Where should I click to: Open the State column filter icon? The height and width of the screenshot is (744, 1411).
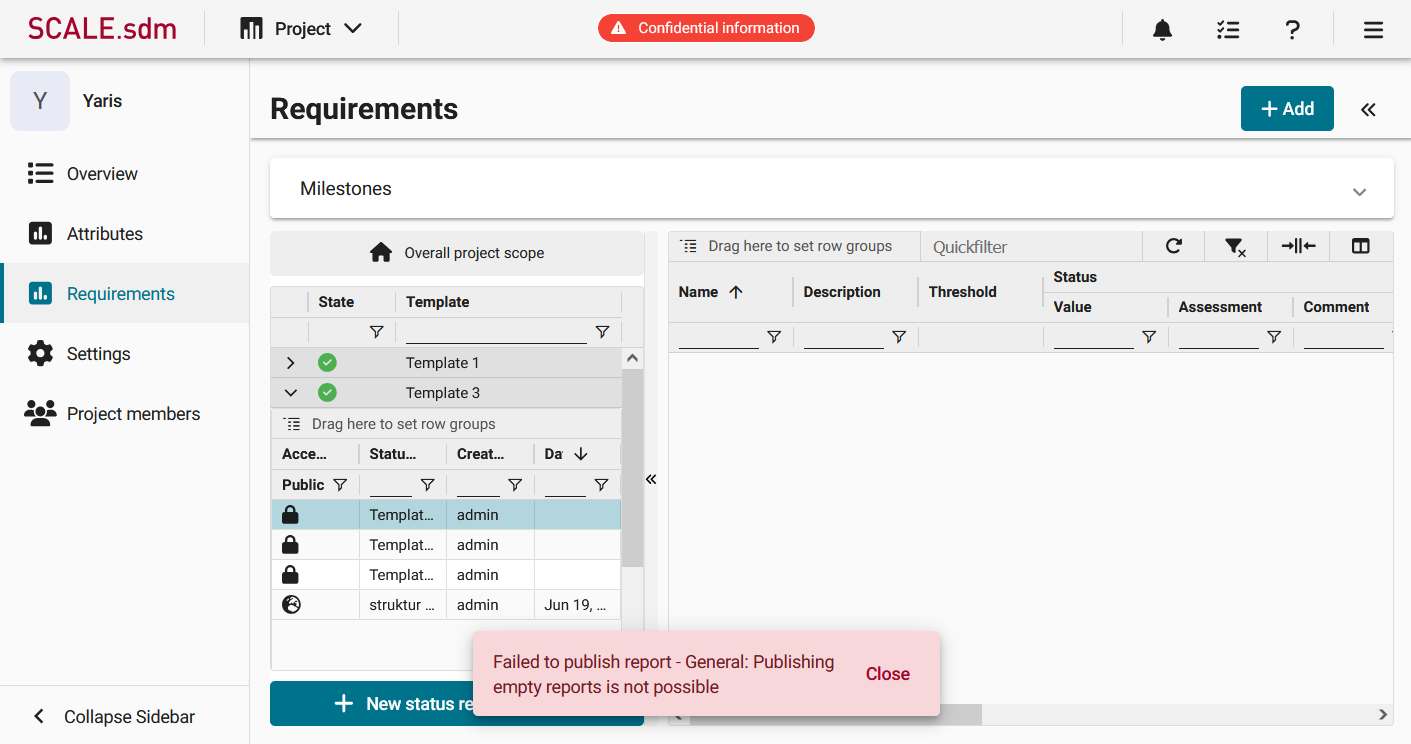click(x=376, y=332)
